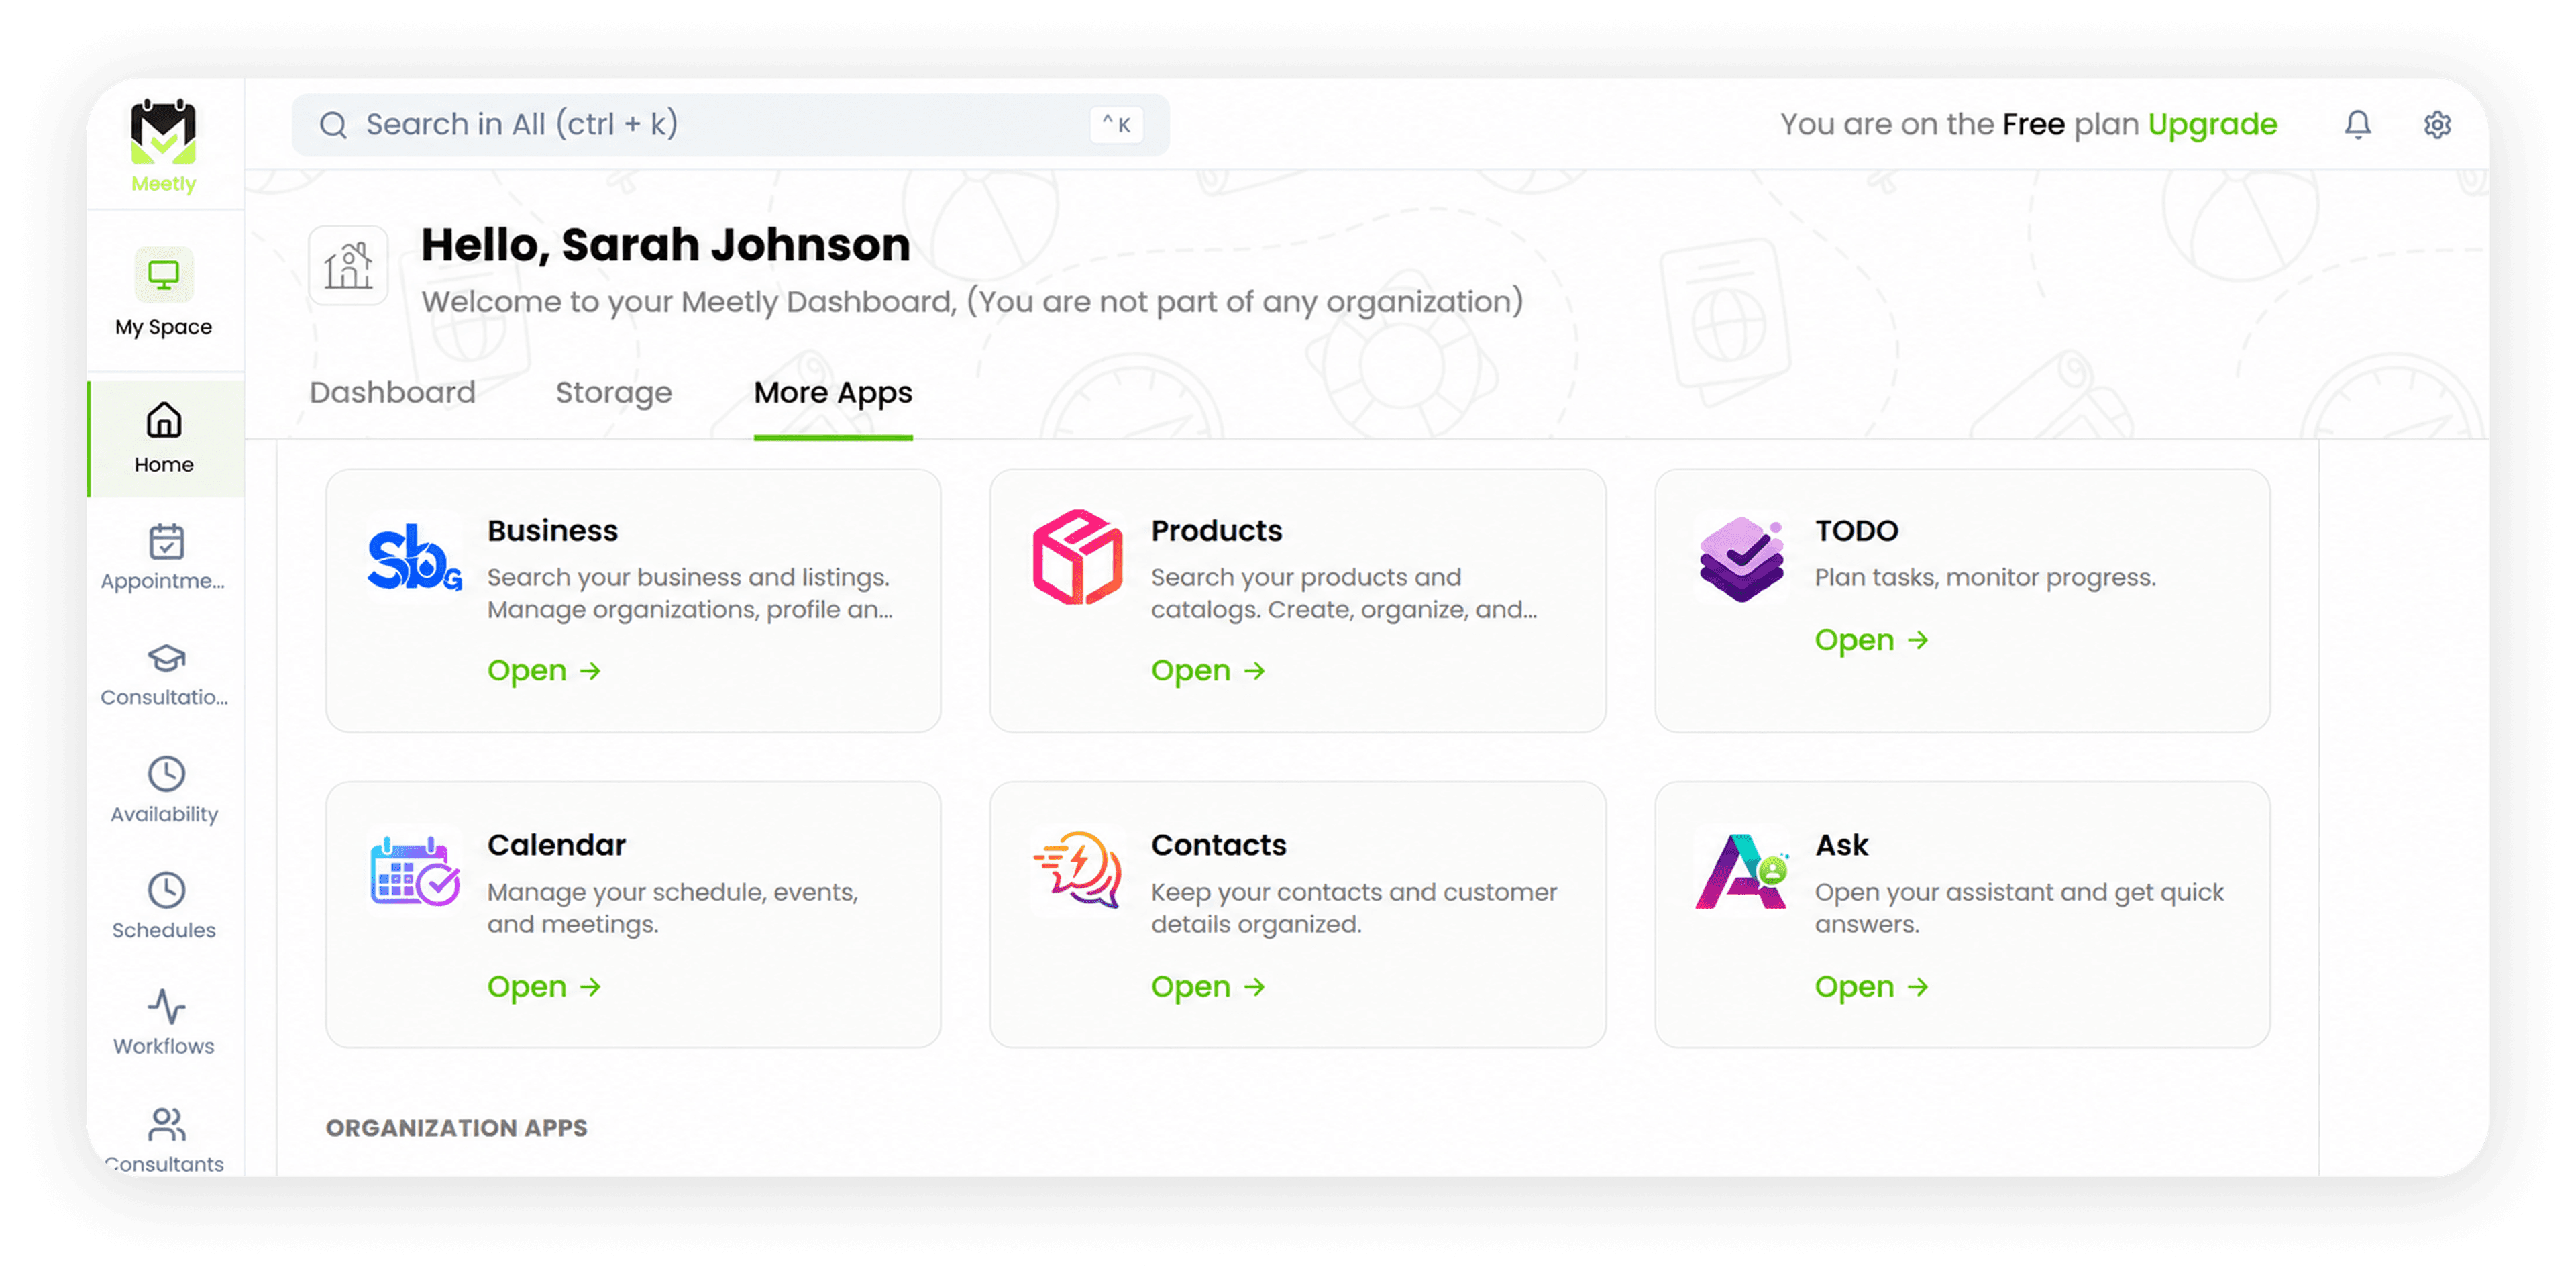Click the Meetly logo icon

tap(163, 132)
